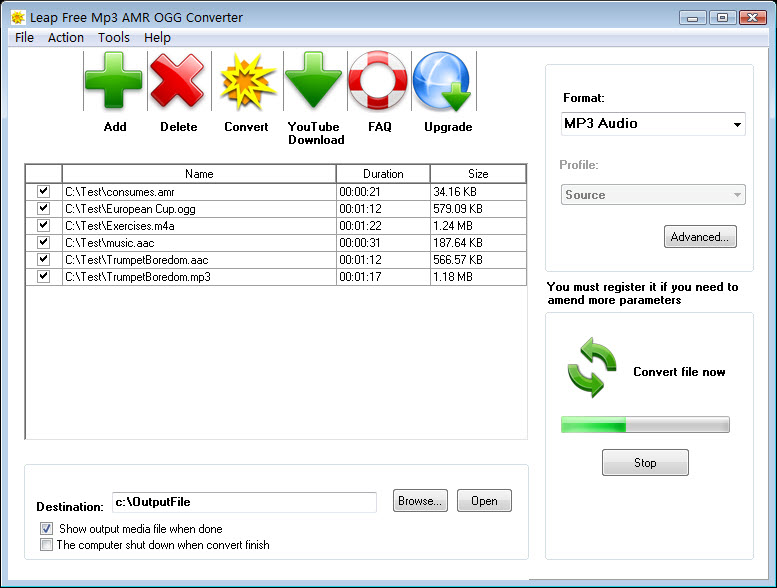Click the Open destination button
This screenshot has height=588, width=777.
click(484, 501)
